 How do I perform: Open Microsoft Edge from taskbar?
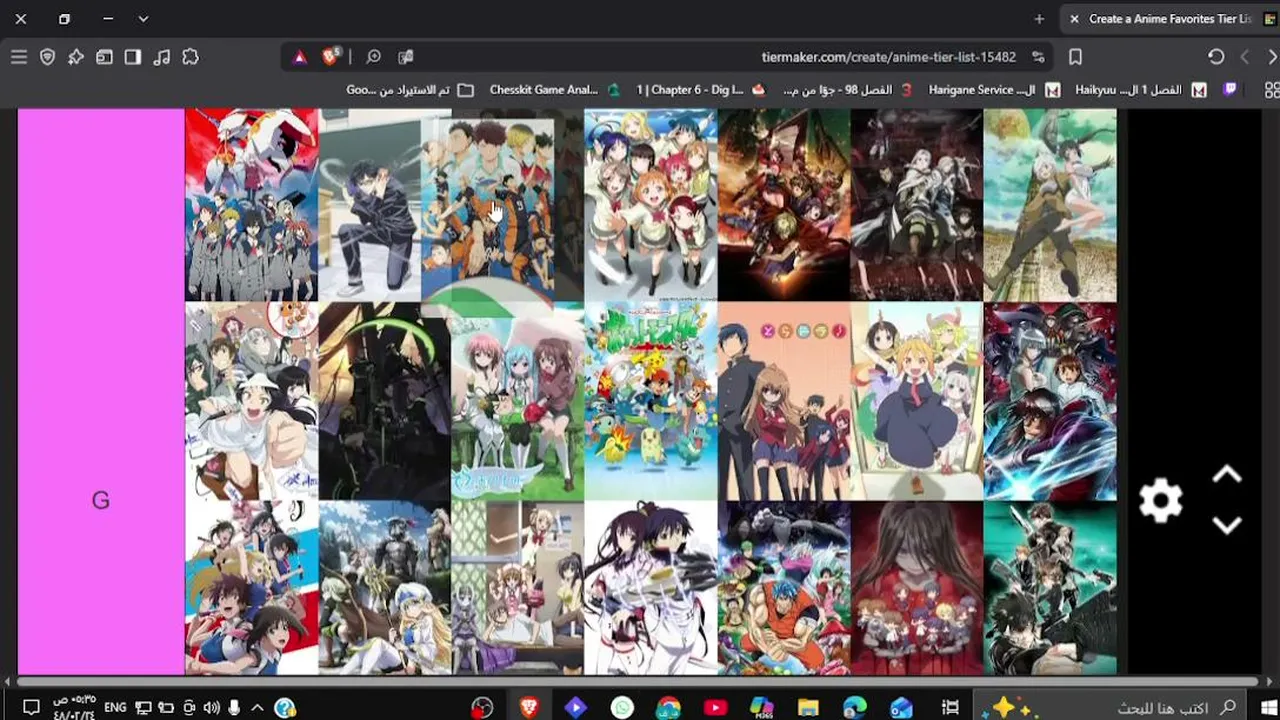click(x=855, y=708)
